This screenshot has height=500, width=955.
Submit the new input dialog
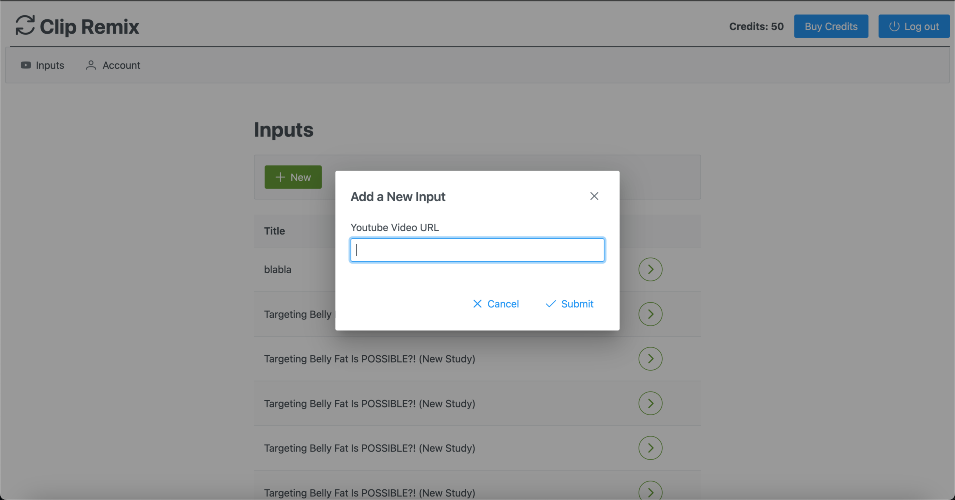click(569, 304)
